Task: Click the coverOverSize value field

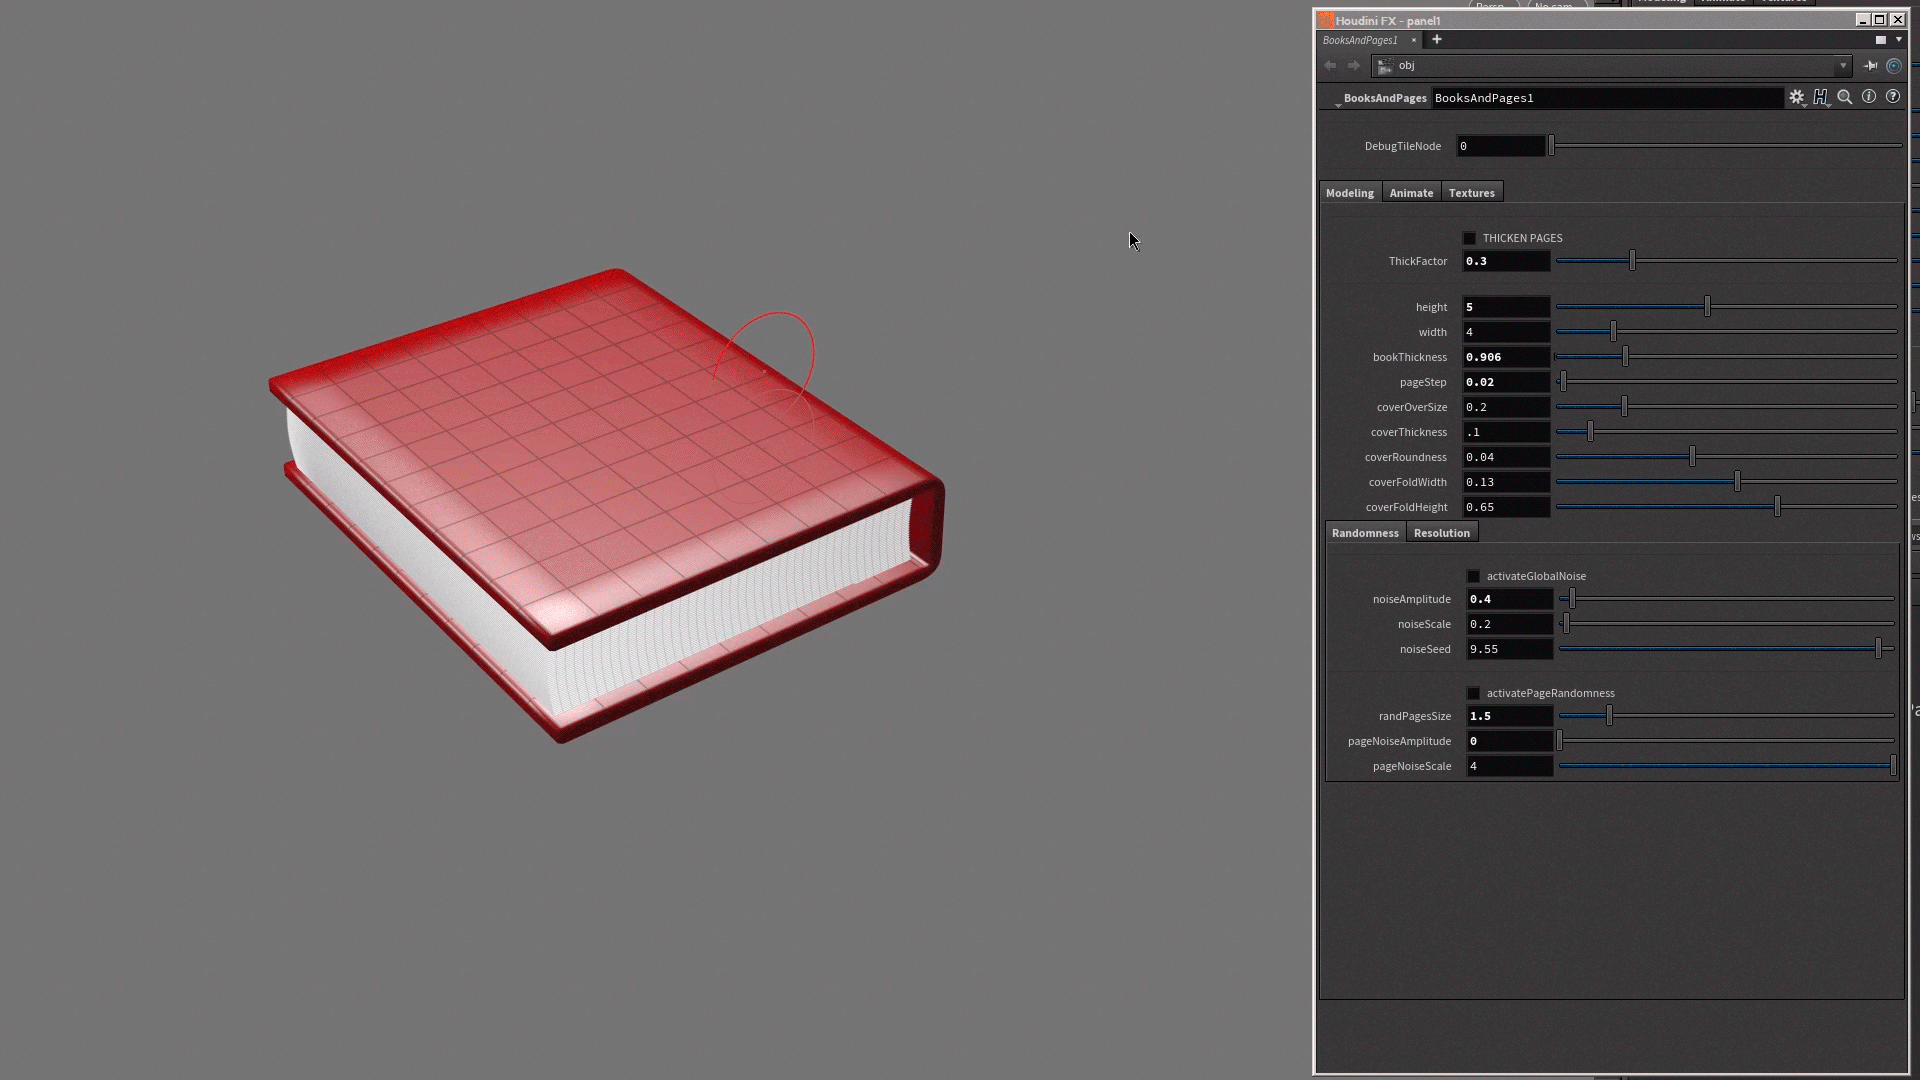Action: tap(1506, 407)
